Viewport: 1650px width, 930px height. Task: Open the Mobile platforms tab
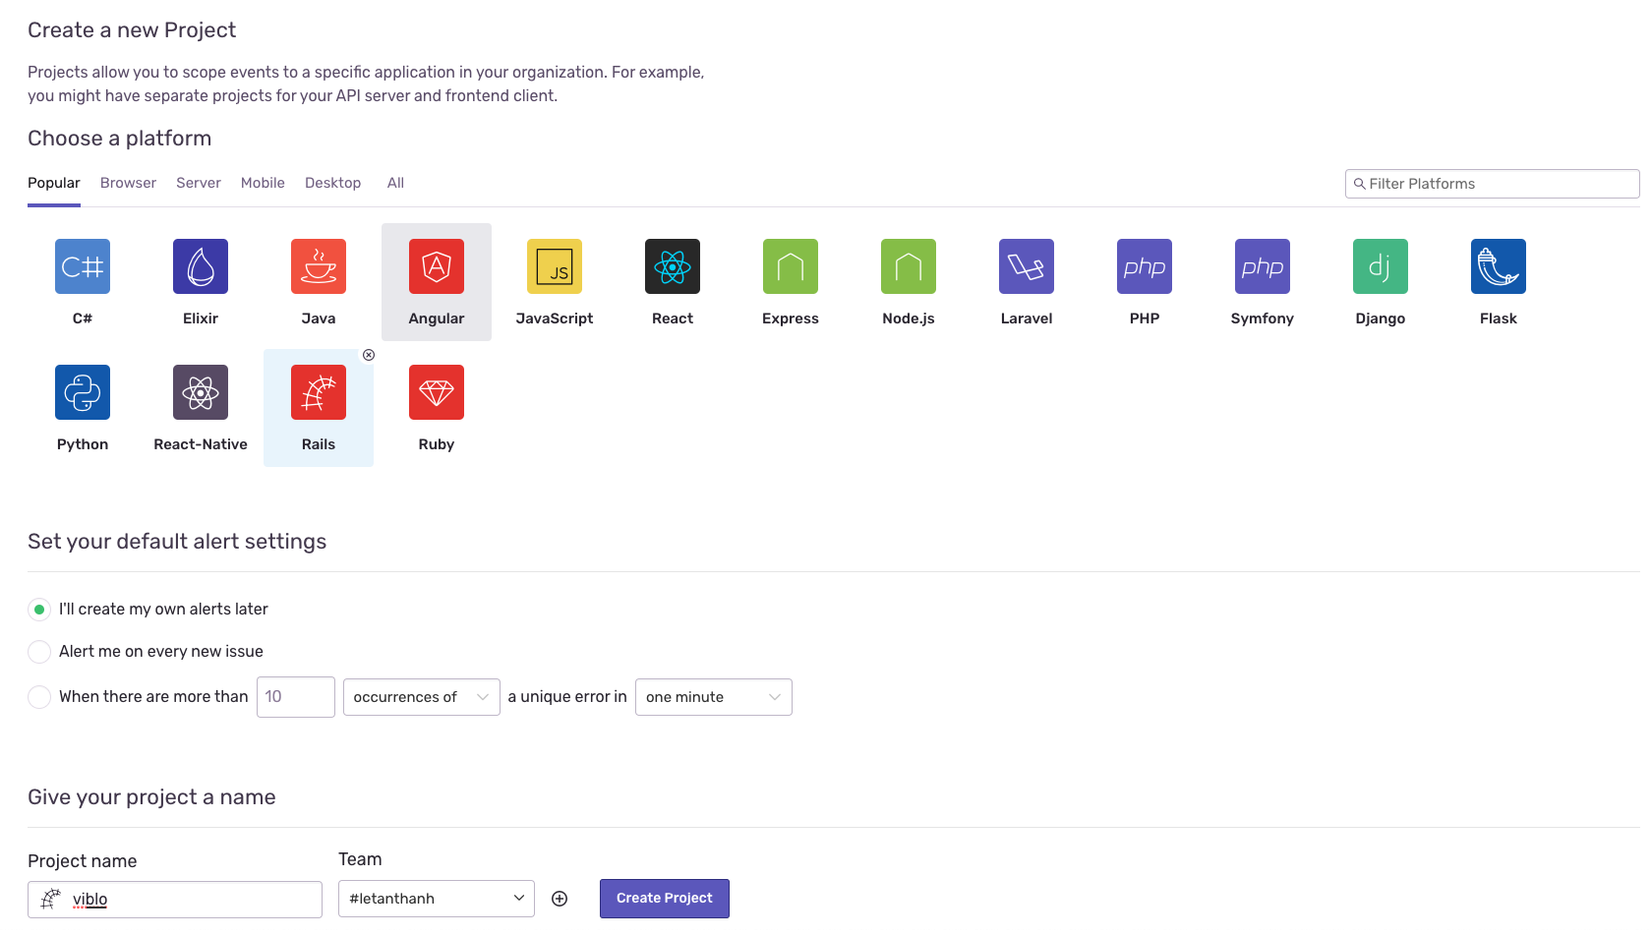pyautogui.click(x=262, y=183)
